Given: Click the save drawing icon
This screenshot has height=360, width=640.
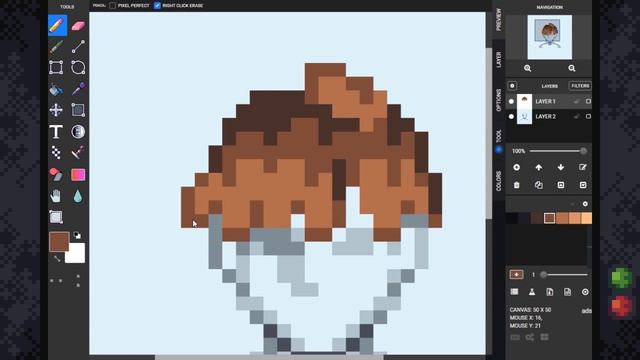Looking at the screenshot, I should tap(567, 291).
